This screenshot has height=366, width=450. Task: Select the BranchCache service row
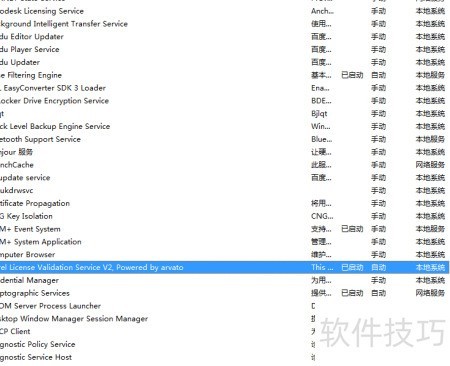225,165
